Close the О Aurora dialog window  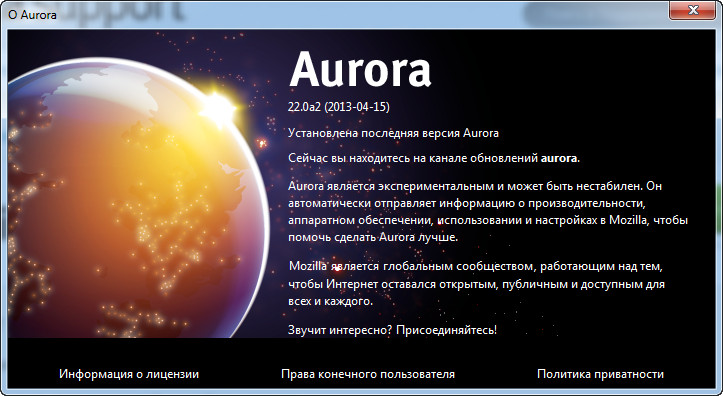tap(693, 10)
